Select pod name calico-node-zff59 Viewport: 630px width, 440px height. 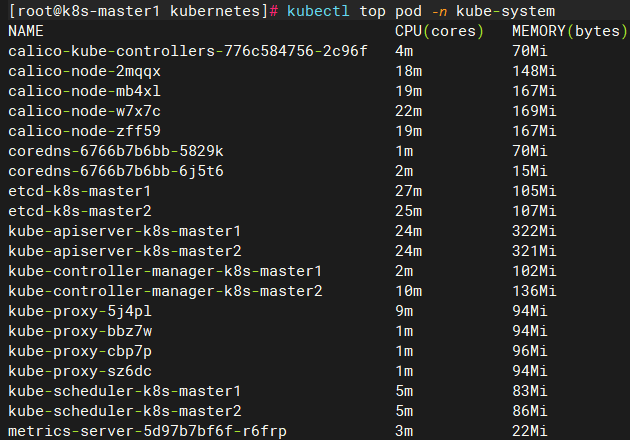coord(84,131)
